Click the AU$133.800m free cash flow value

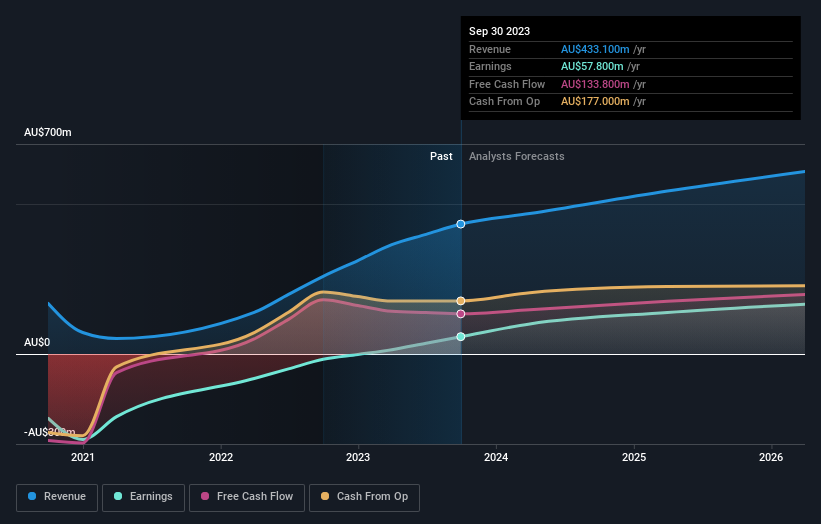click(595, 84)
